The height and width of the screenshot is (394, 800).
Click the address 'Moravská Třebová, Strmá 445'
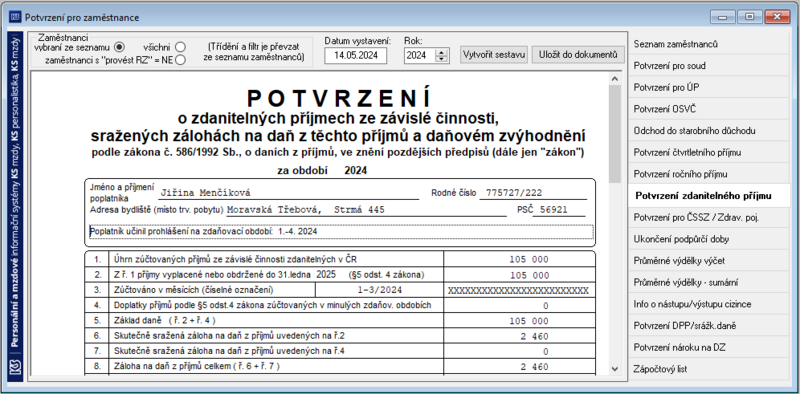(306, 210)
